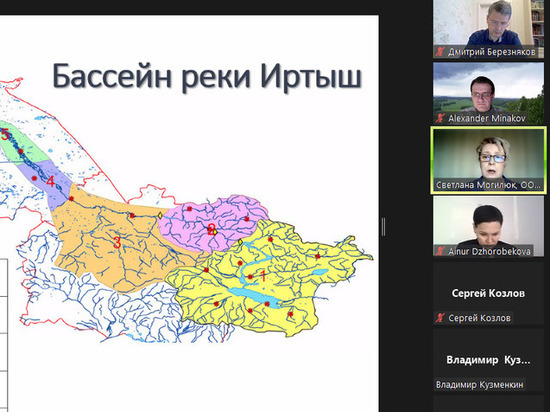Click red number 5 on green map region

pyautogui.click(x=4, y=134)
